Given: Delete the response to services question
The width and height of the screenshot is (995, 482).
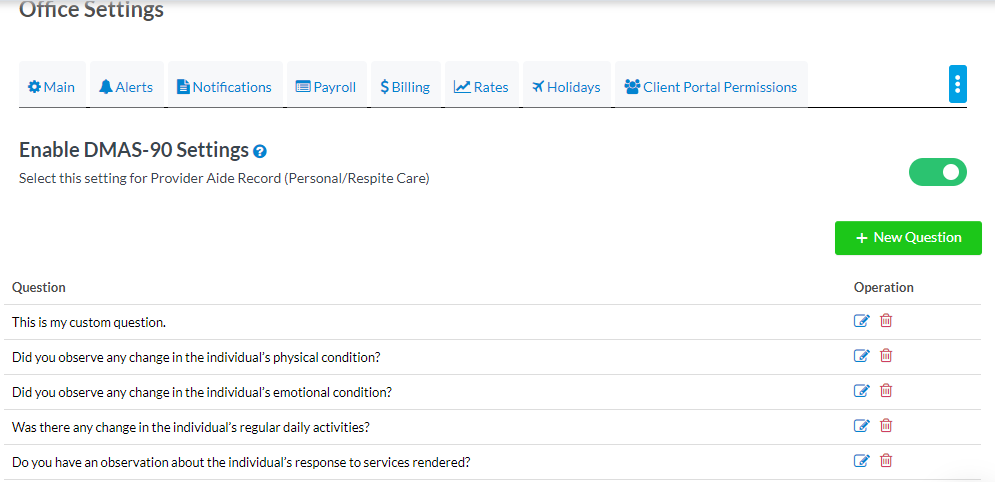Looking at the screenshot, I should pos(886,461).
